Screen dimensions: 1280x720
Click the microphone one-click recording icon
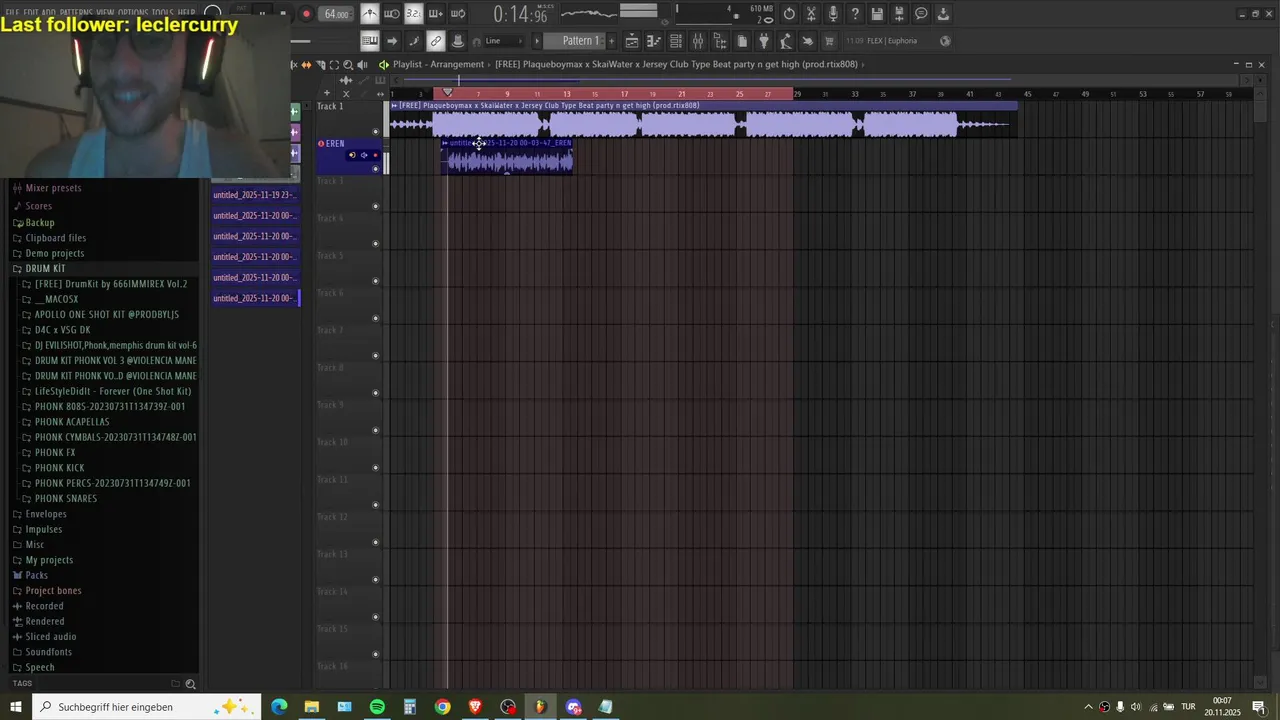click(833, 14)
